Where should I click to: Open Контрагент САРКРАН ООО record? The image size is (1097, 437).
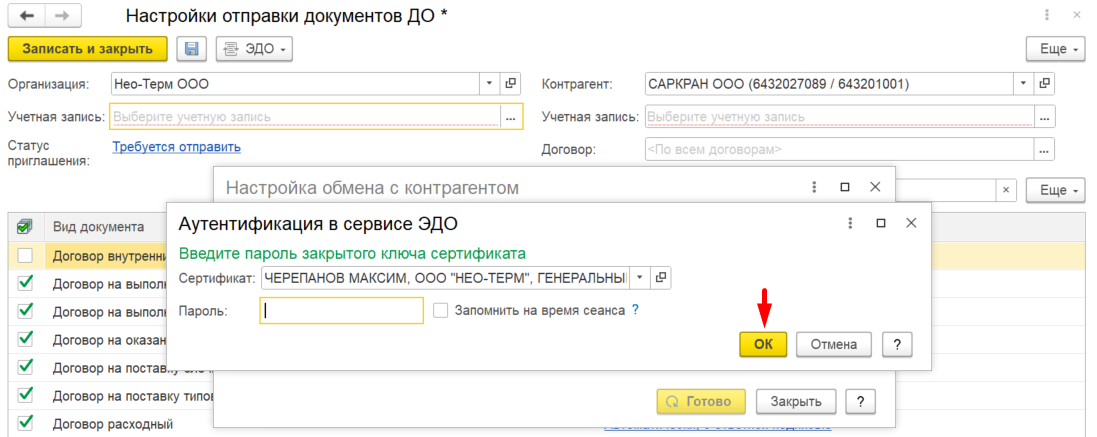1045,83
